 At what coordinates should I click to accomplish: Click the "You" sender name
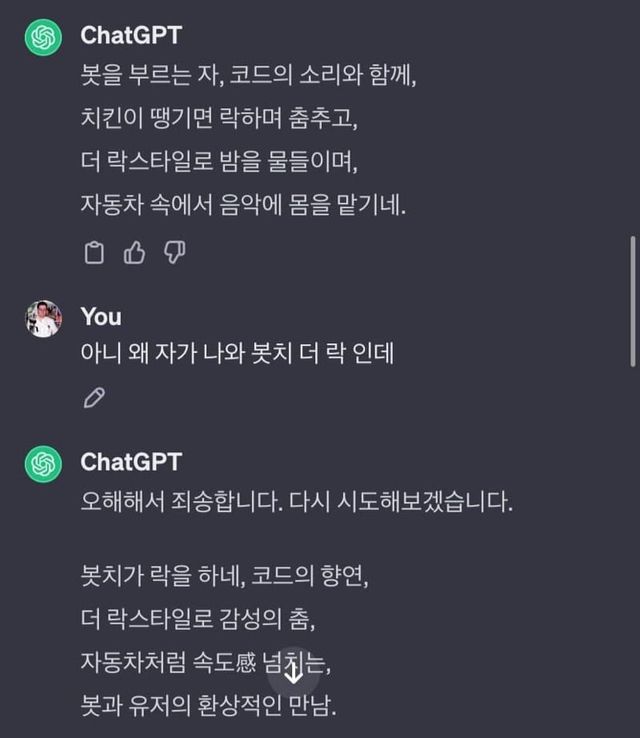[x=101, y=317]
